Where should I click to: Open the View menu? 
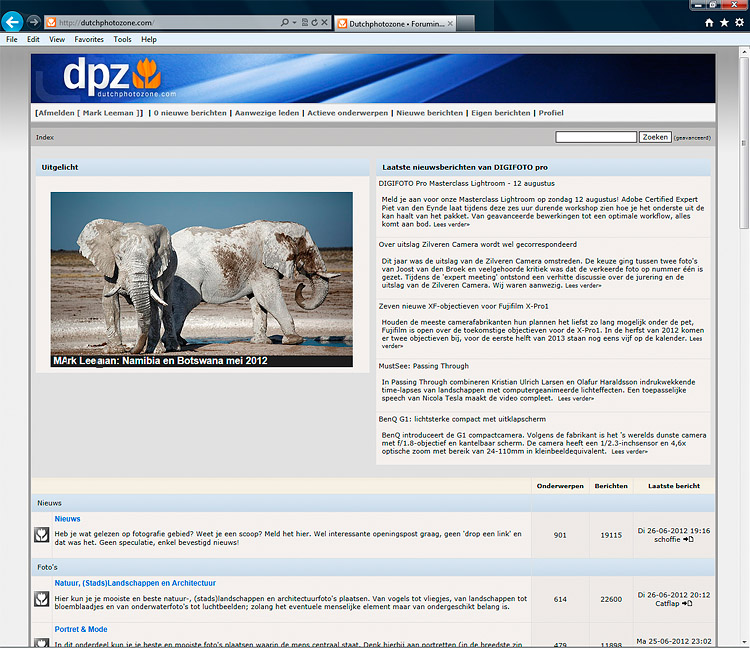(x=57, y=39)
